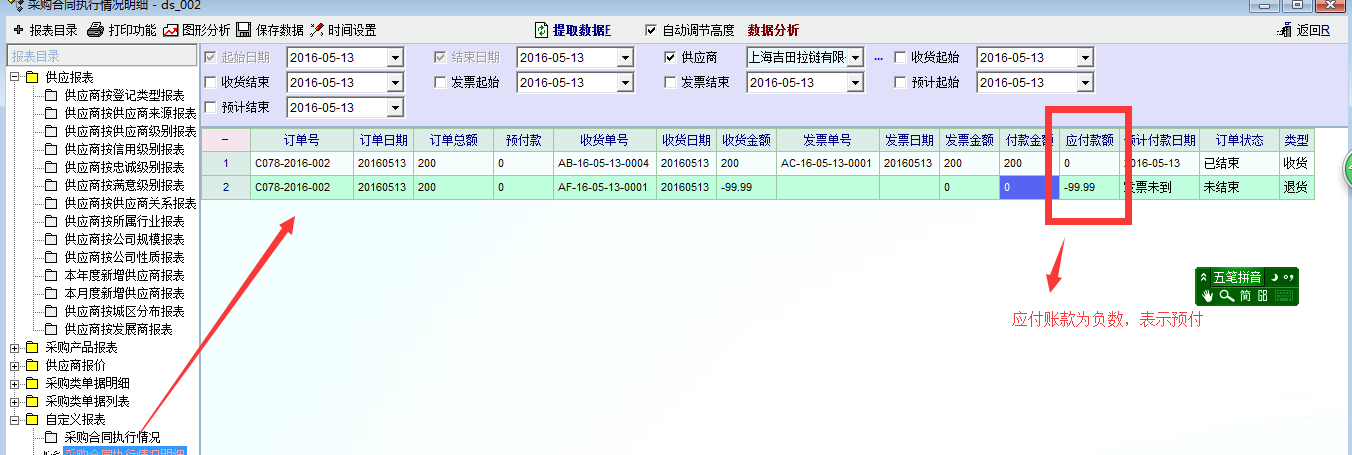
Task: Click the 保存数据 floppy disk icon
Action: [x=243, y=30]
